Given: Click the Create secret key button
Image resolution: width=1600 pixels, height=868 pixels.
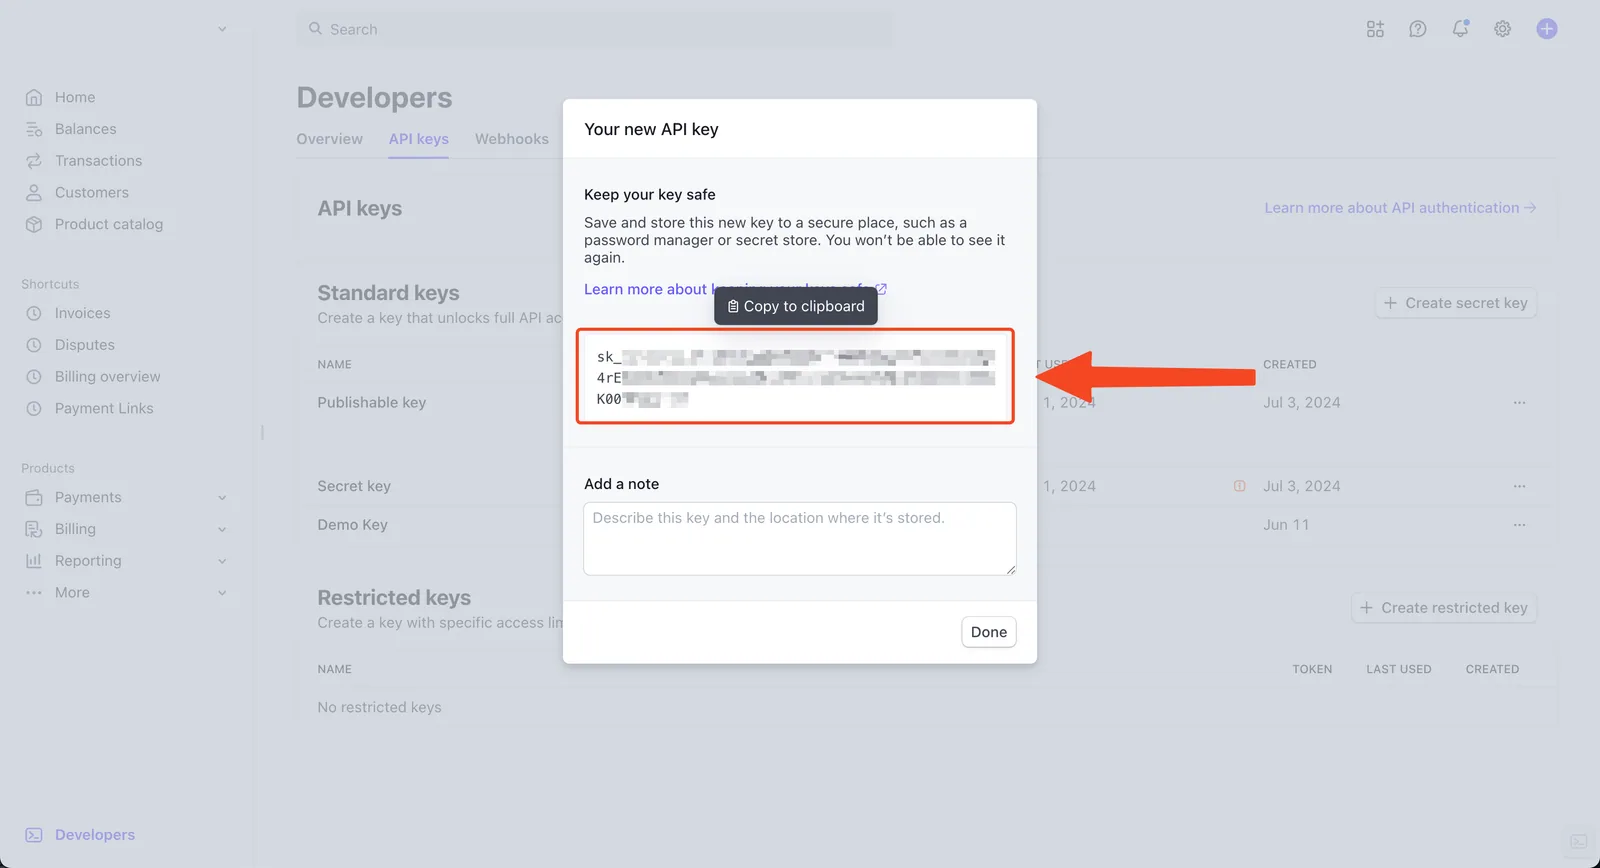Looking at the screenshot, I should tap(1456, 303).
